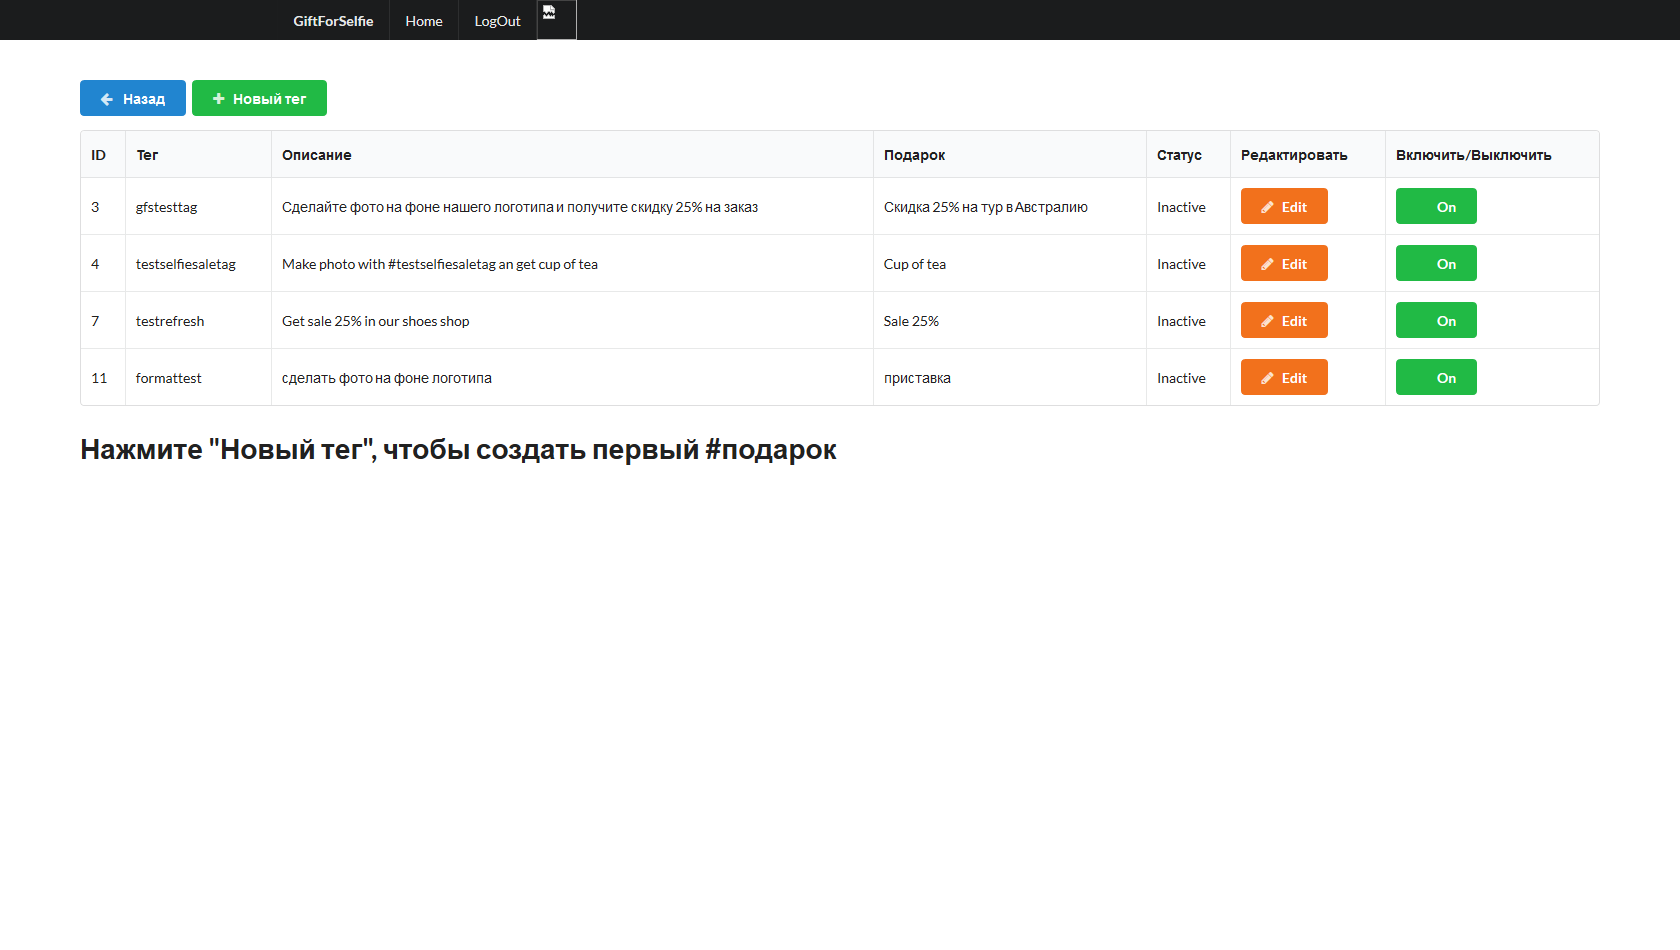Select the formattest tag name cell

[x=198, y=378]
